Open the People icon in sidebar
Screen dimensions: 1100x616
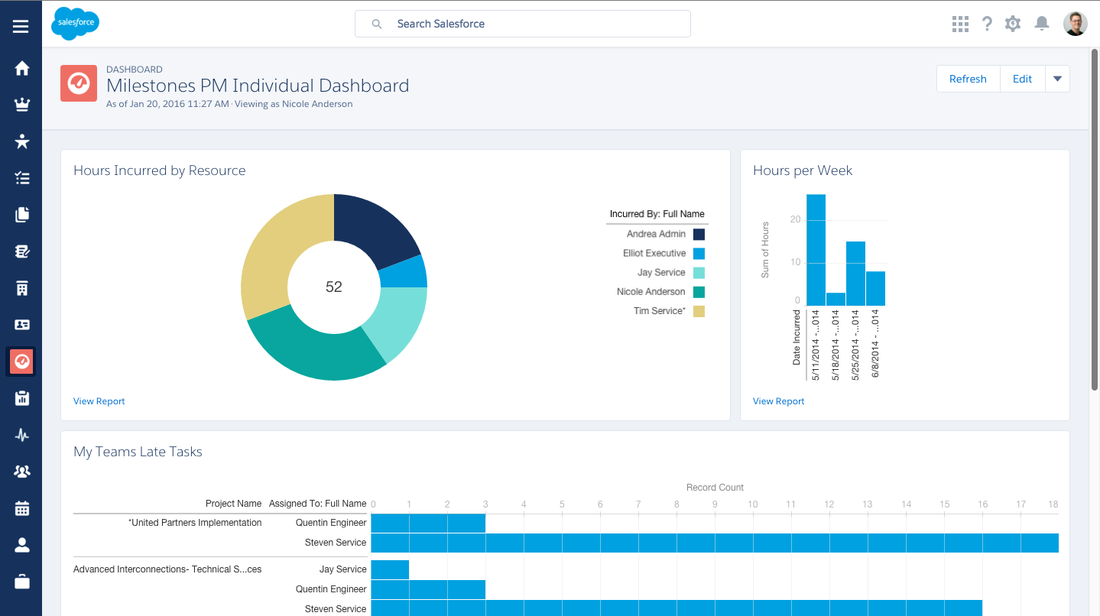point(22,545)
